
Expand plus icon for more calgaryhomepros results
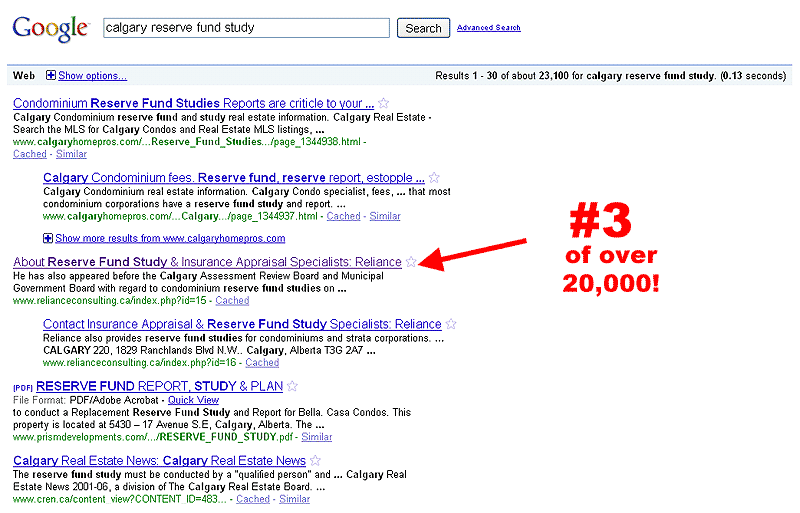[x=48, y=238]
